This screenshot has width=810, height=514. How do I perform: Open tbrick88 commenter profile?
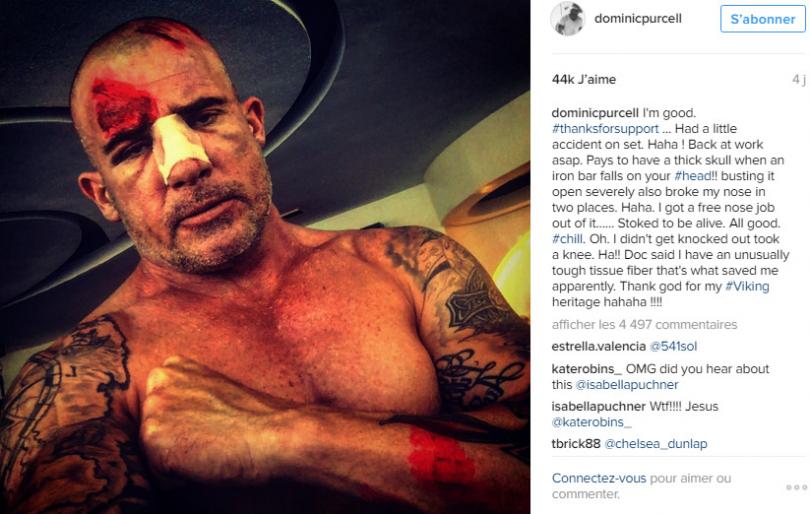576,444
